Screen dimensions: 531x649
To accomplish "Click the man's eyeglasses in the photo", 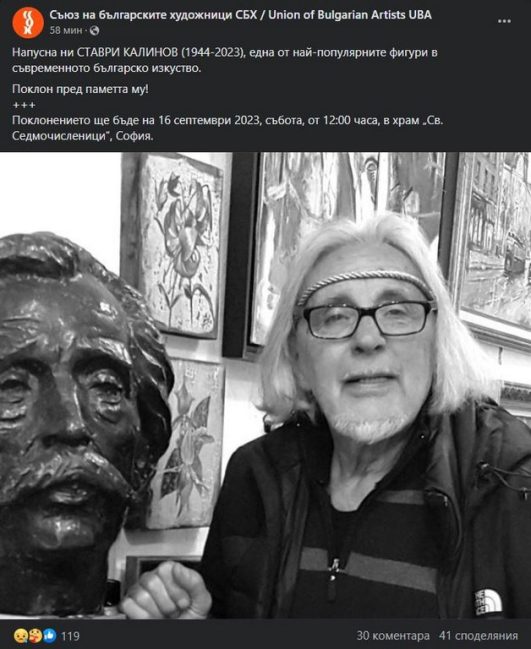I will point(368,318).
